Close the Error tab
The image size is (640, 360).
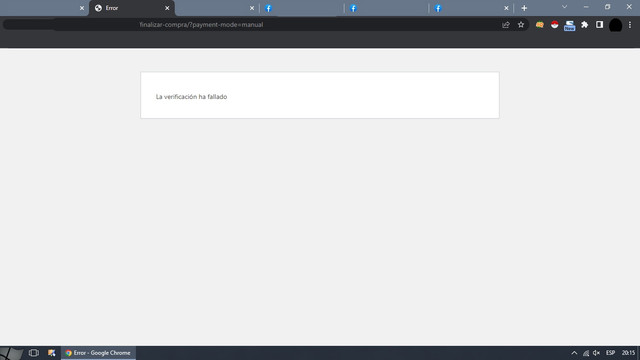[x=167, y=8]
